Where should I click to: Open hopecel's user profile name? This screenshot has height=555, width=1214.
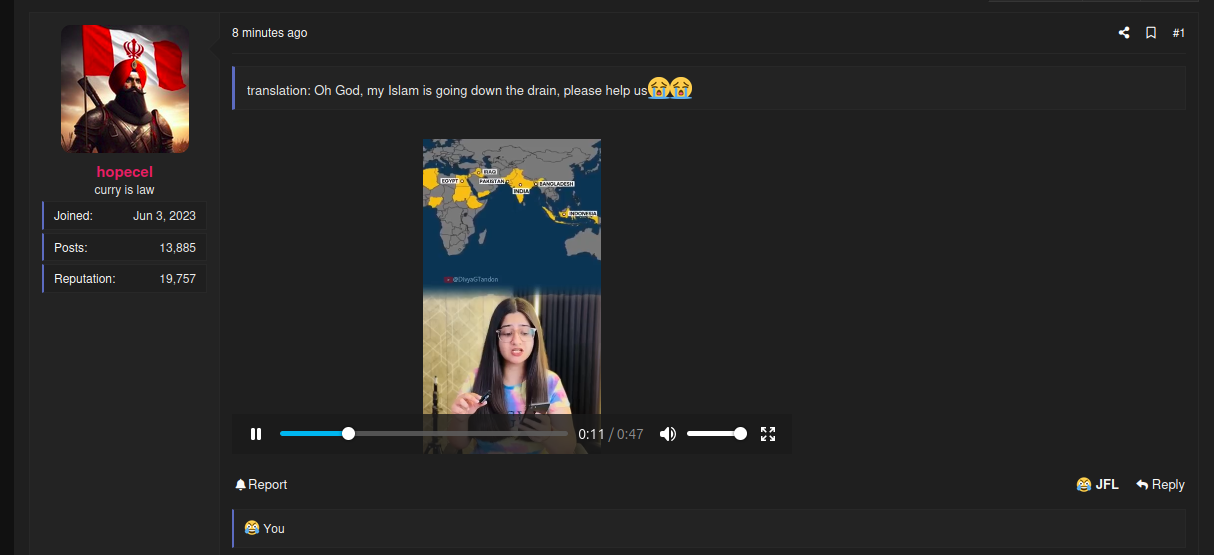[124, 172]
